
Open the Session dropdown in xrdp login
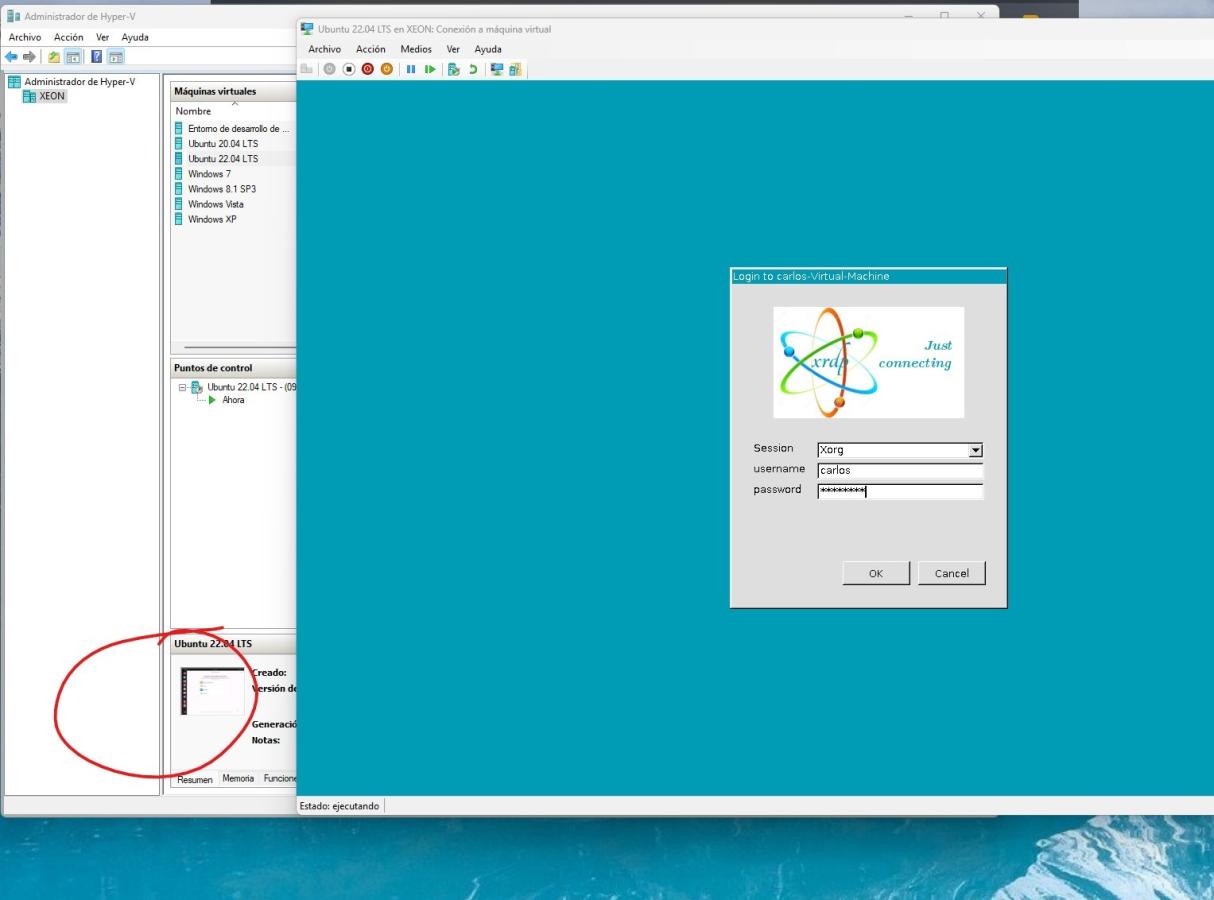coord(976,450)
